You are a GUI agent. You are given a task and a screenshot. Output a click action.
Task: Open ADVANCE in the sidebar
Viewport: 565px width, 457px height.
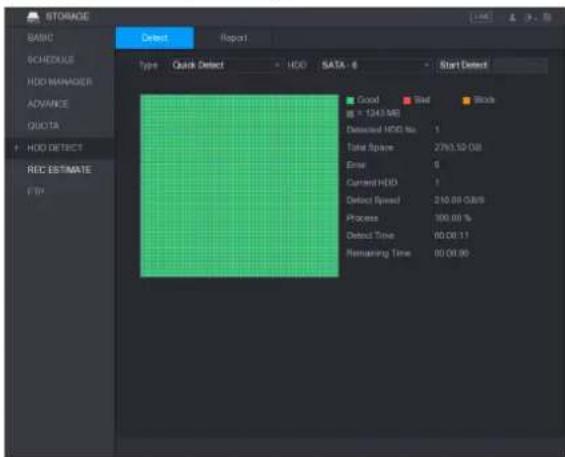tap(48, 104)
